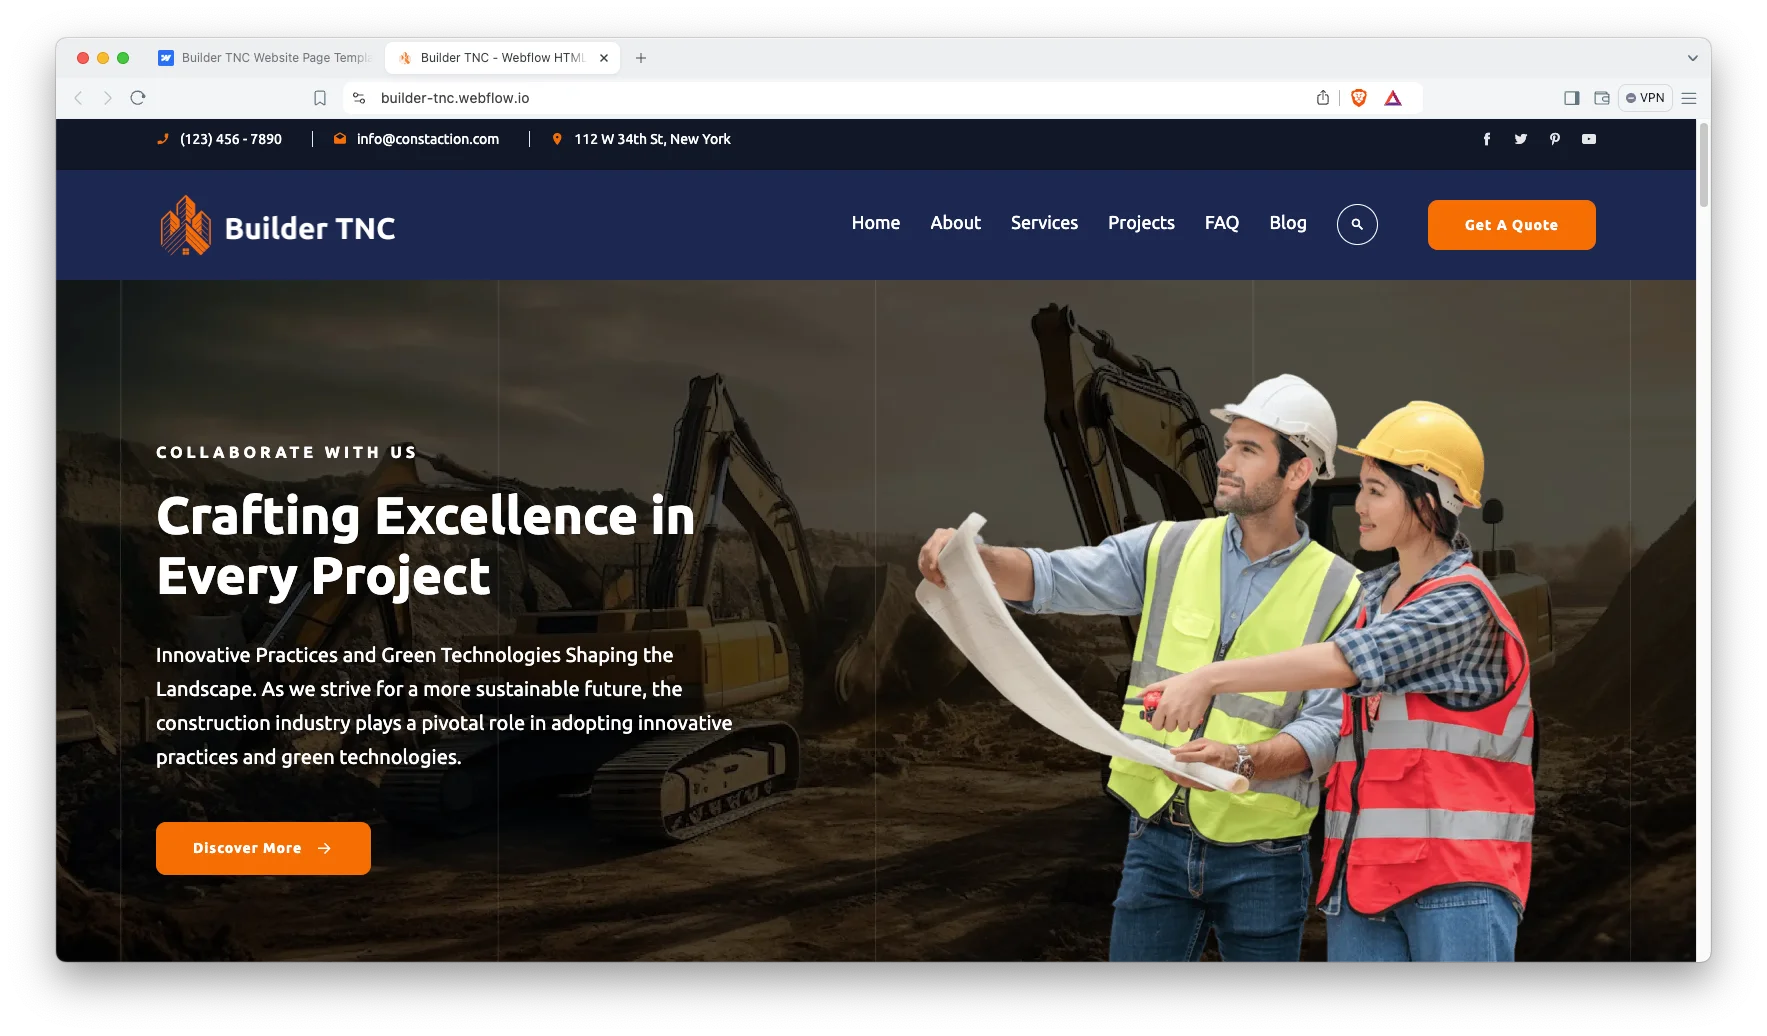Viewport: 1767px width, 1036px height.
Task: Open the share icon in address bar
Action: point(1323,98)
